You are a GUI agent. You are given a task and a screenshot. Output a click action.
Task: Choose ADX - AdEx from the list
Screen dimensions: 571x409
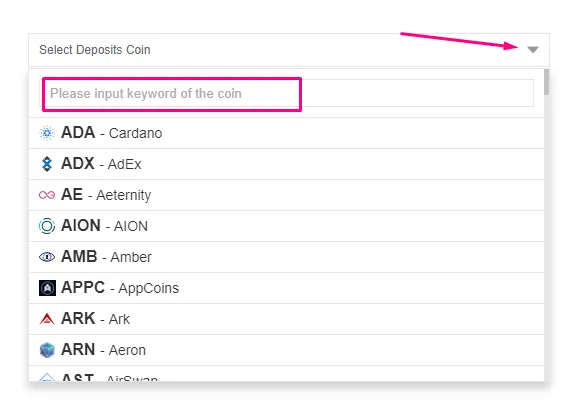point(286,164)
